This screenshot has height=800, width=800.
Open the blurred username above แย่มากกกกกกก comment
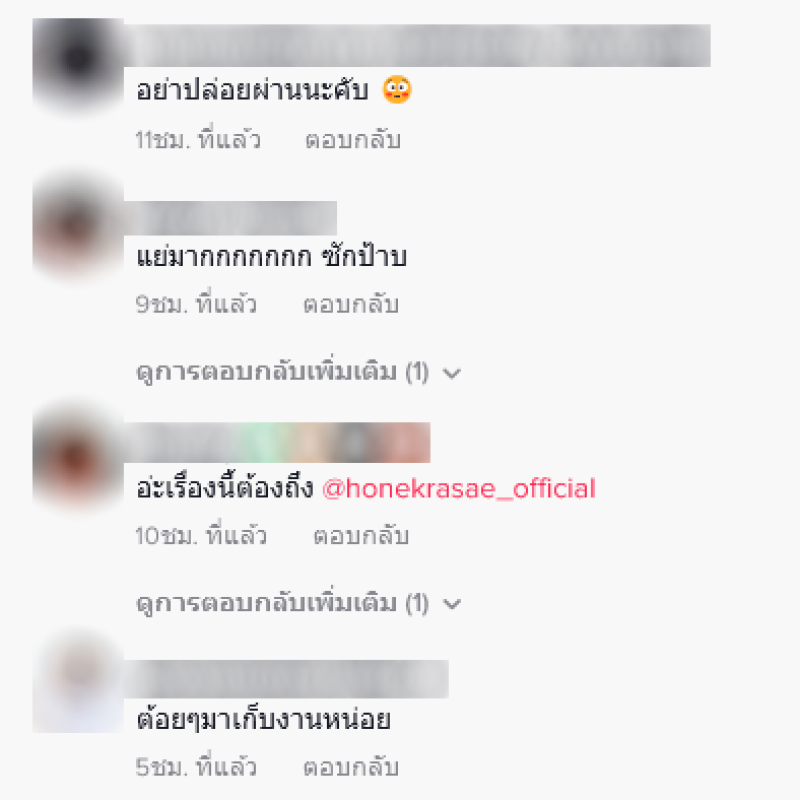230,218
